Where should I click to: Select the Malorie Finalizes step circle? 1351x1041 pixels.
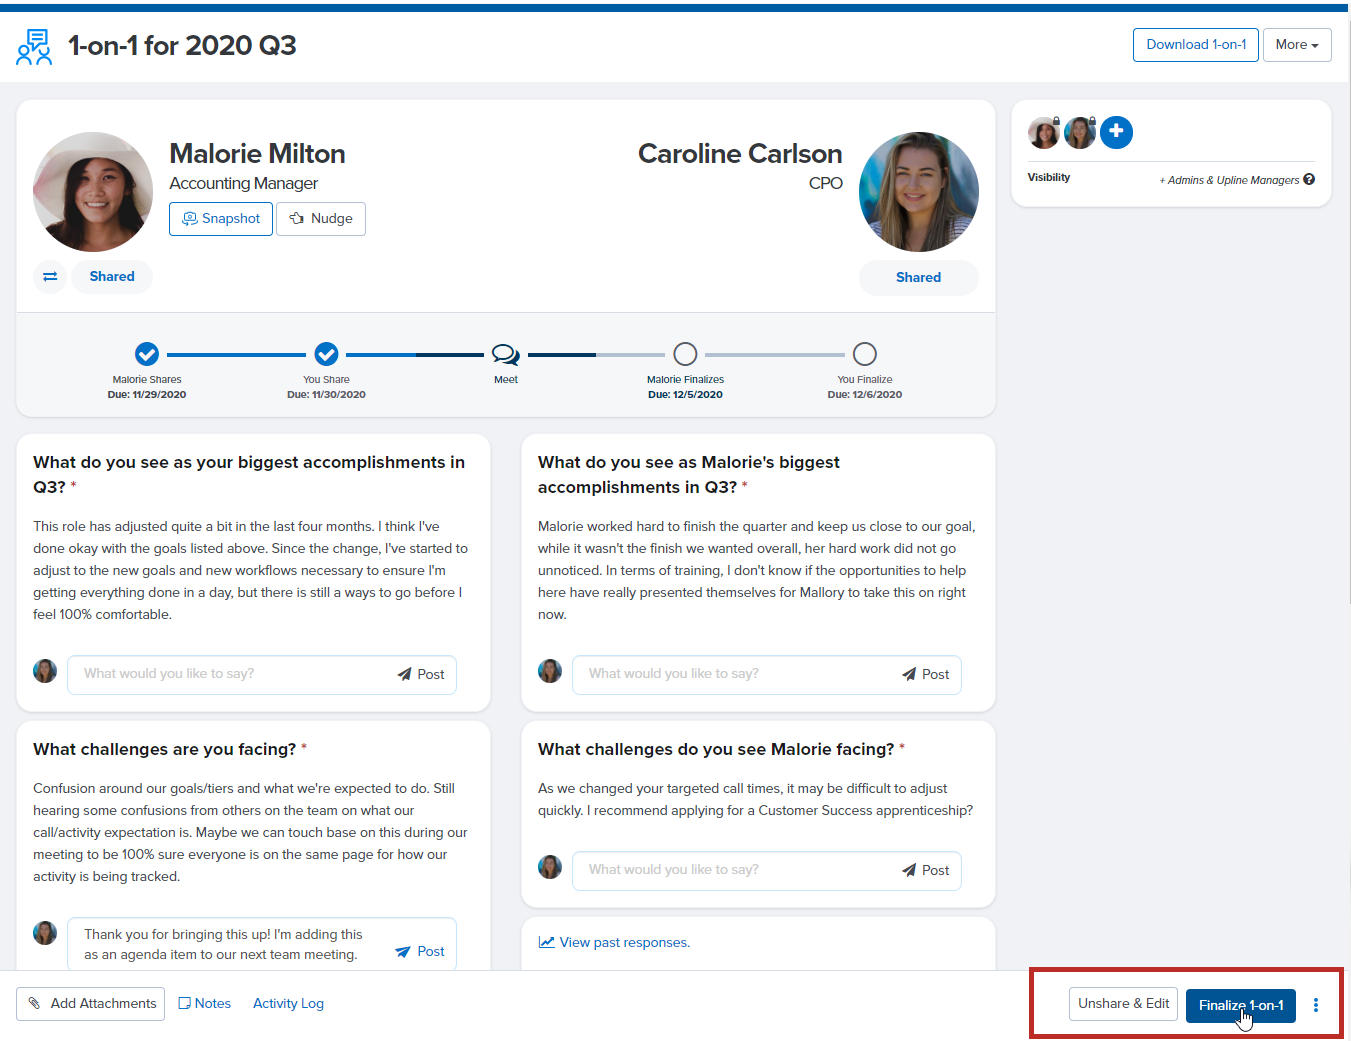pos(685,354)
